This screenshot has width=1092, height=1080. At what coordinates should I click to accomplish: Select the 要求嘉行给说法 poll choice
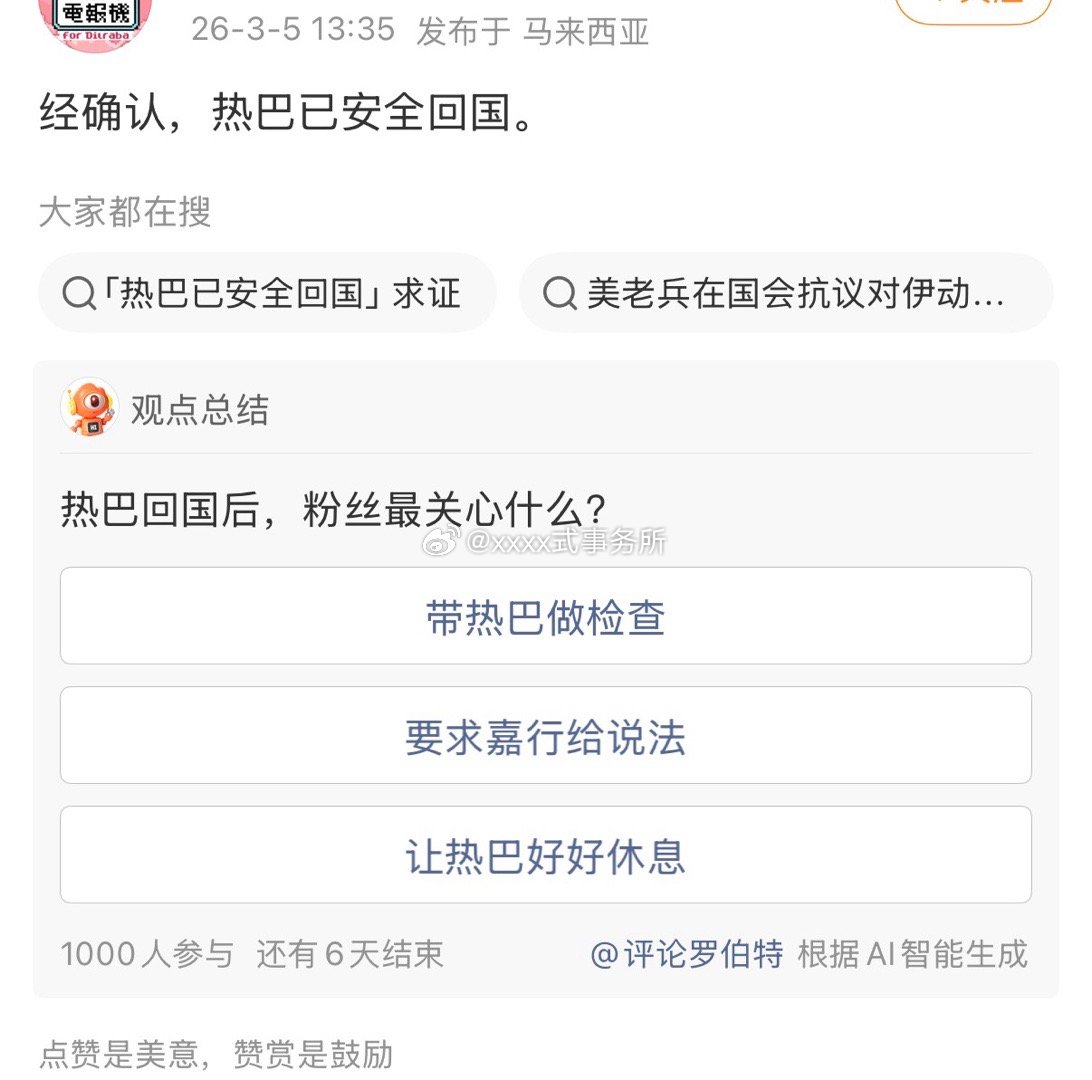click(x=546, y=736)
